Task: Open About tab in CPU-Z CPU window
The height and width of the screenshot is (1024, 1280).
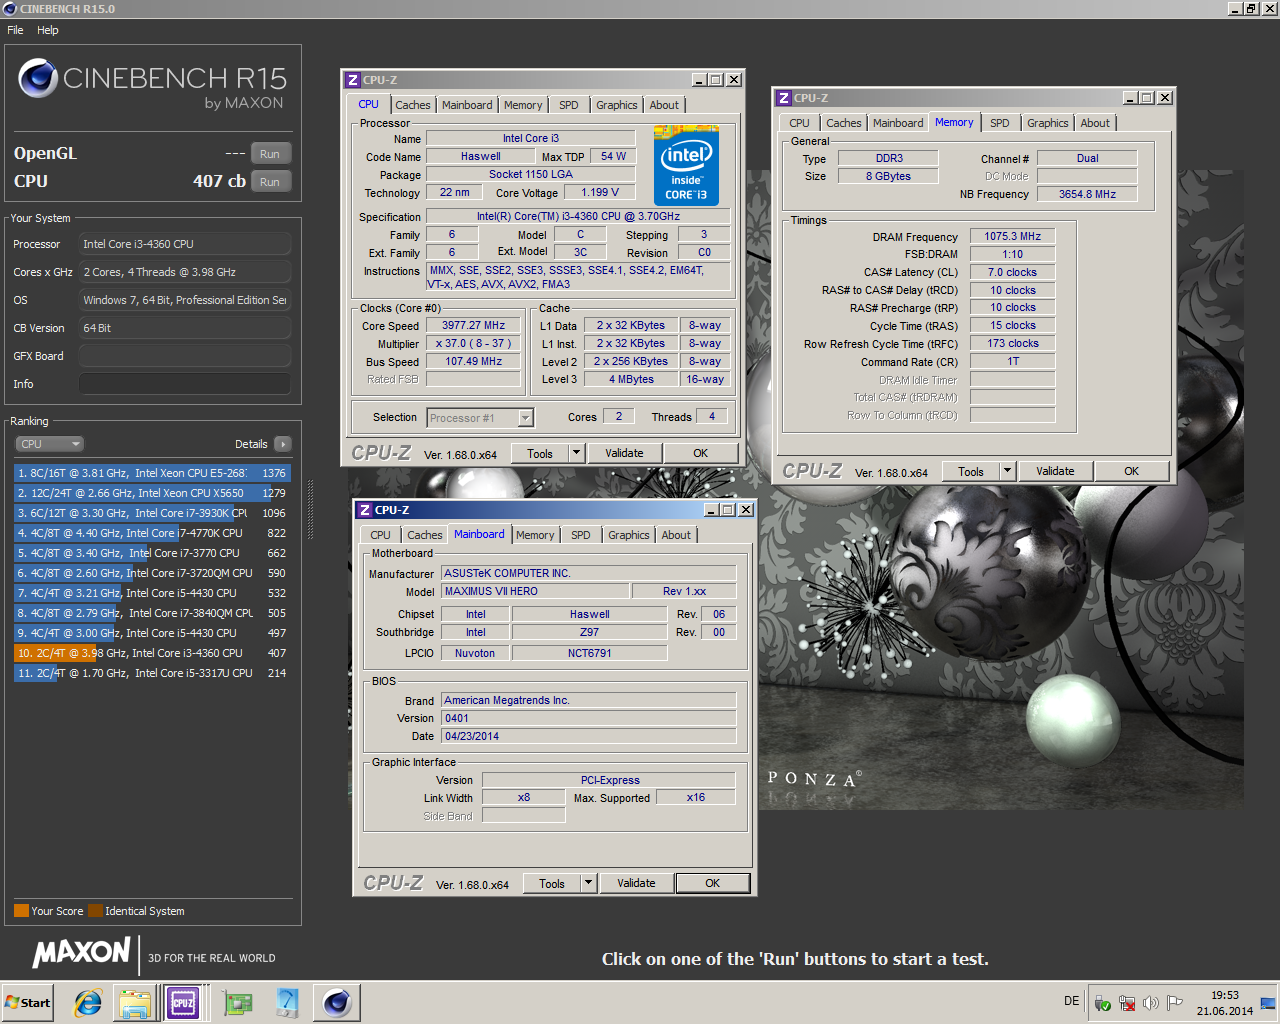Action: point(664,105)
